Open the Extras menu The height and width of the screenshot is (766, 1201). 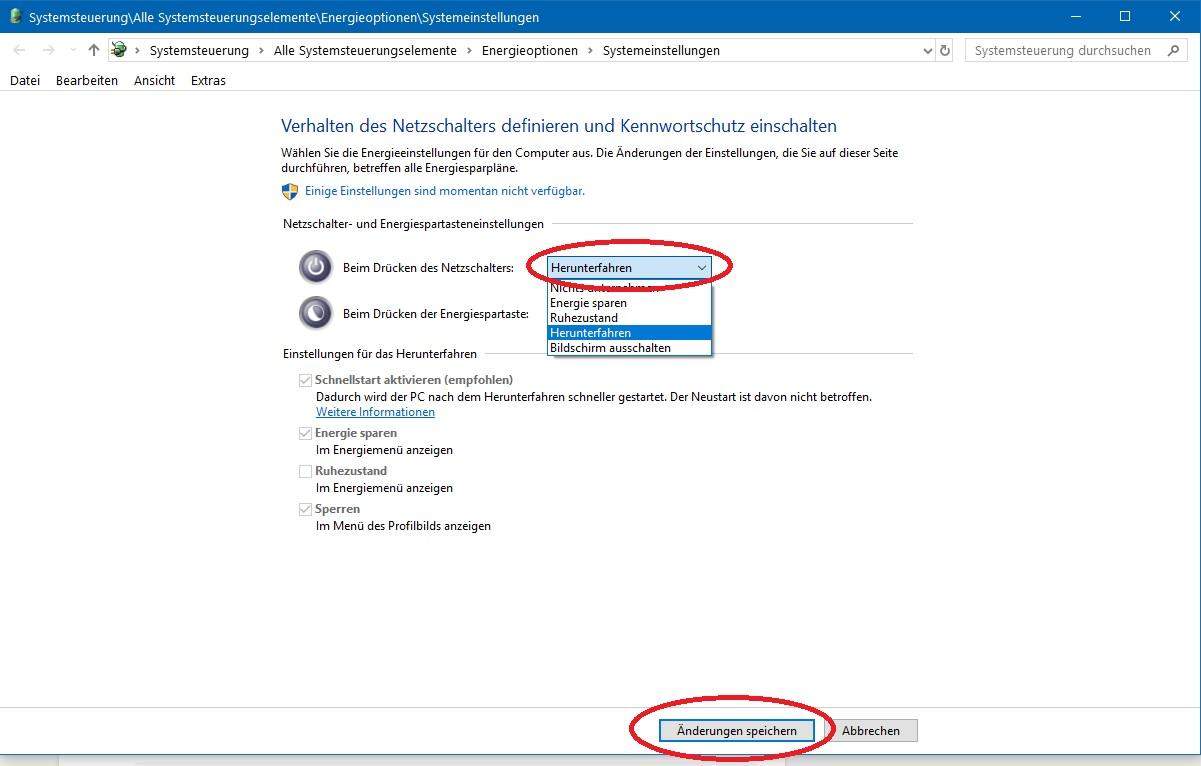point(208,80)
